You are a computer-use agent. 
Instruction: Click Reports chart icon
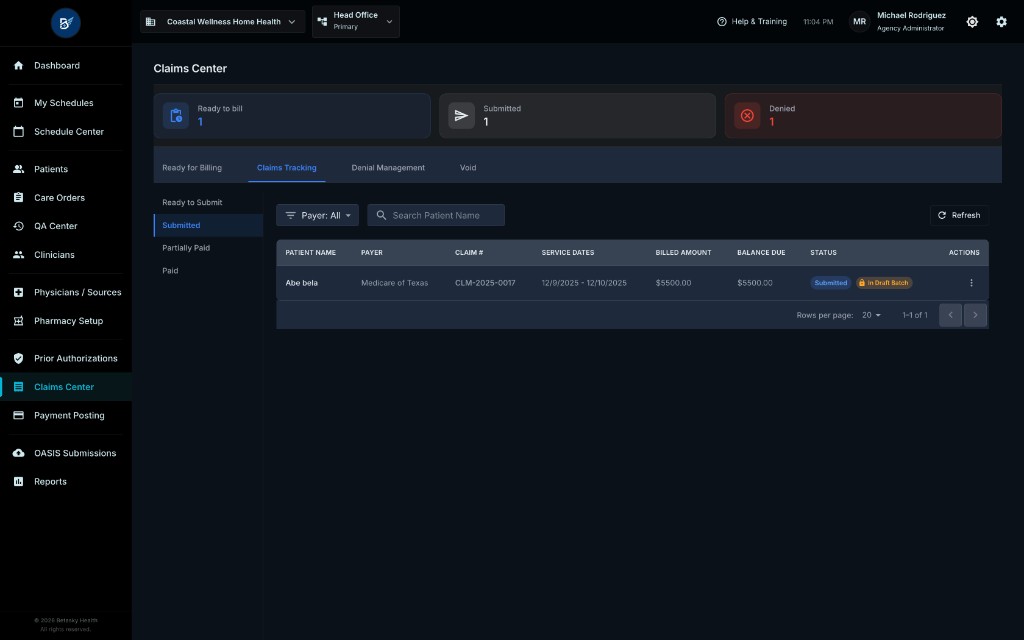coord(18,481)
